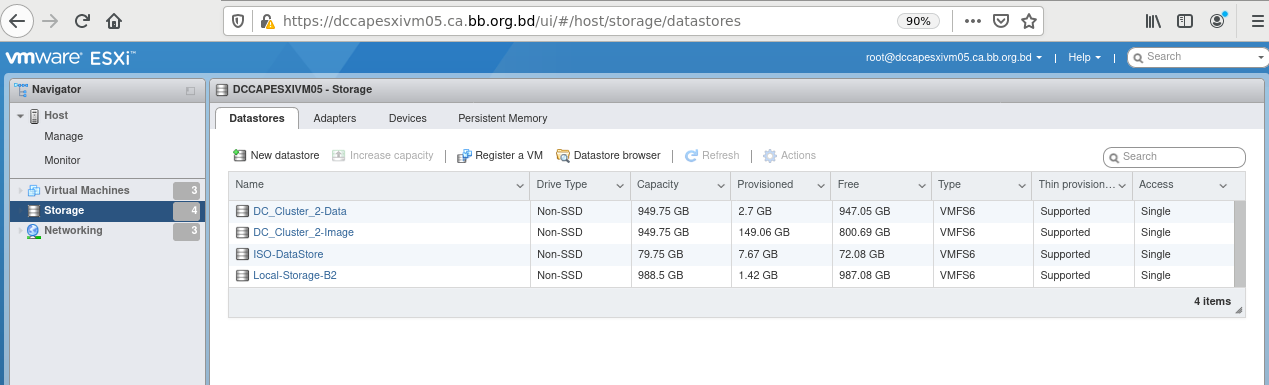The width and height of the screenshot is (1269, 385).
Task: Open the DC_Cluster_2-Data datastore link
Action: click(x=300, y=212)
